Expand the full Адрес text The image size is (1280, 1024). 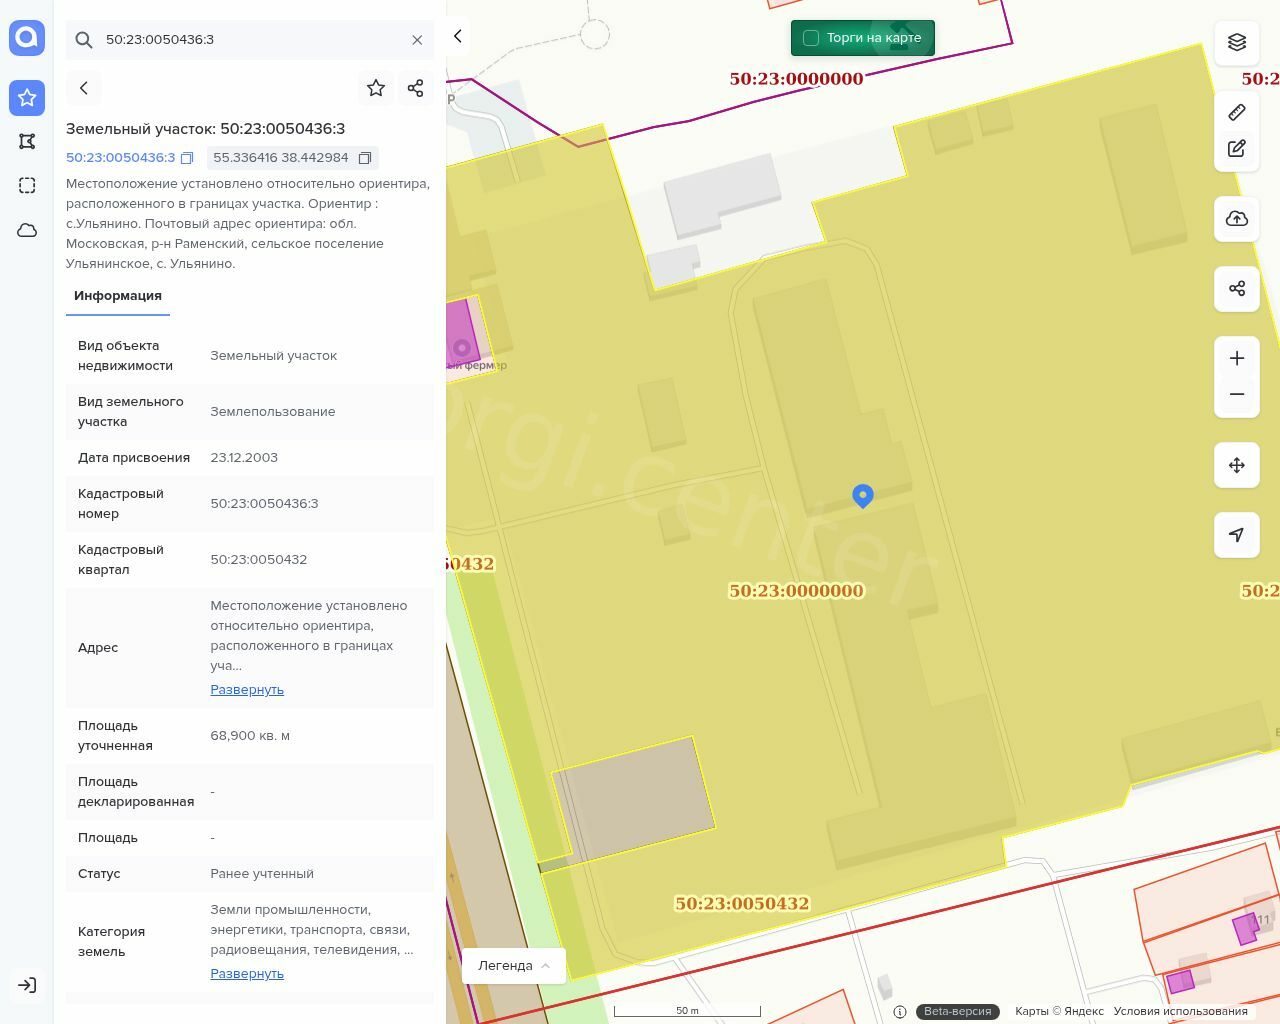coord(247,690)
